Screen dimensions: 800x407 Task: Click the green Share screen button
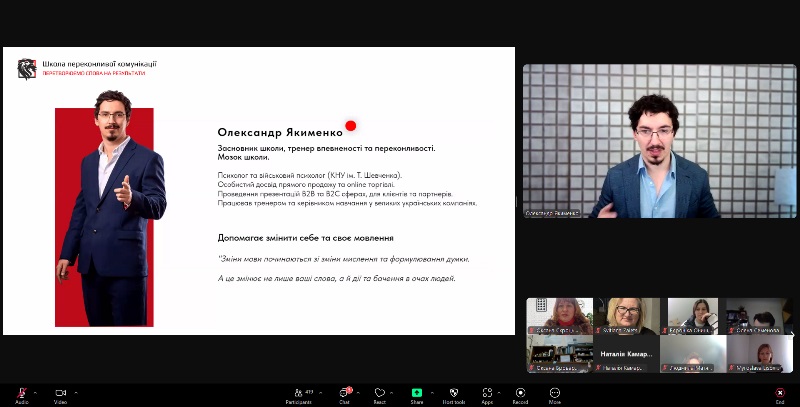click(417, 395)
